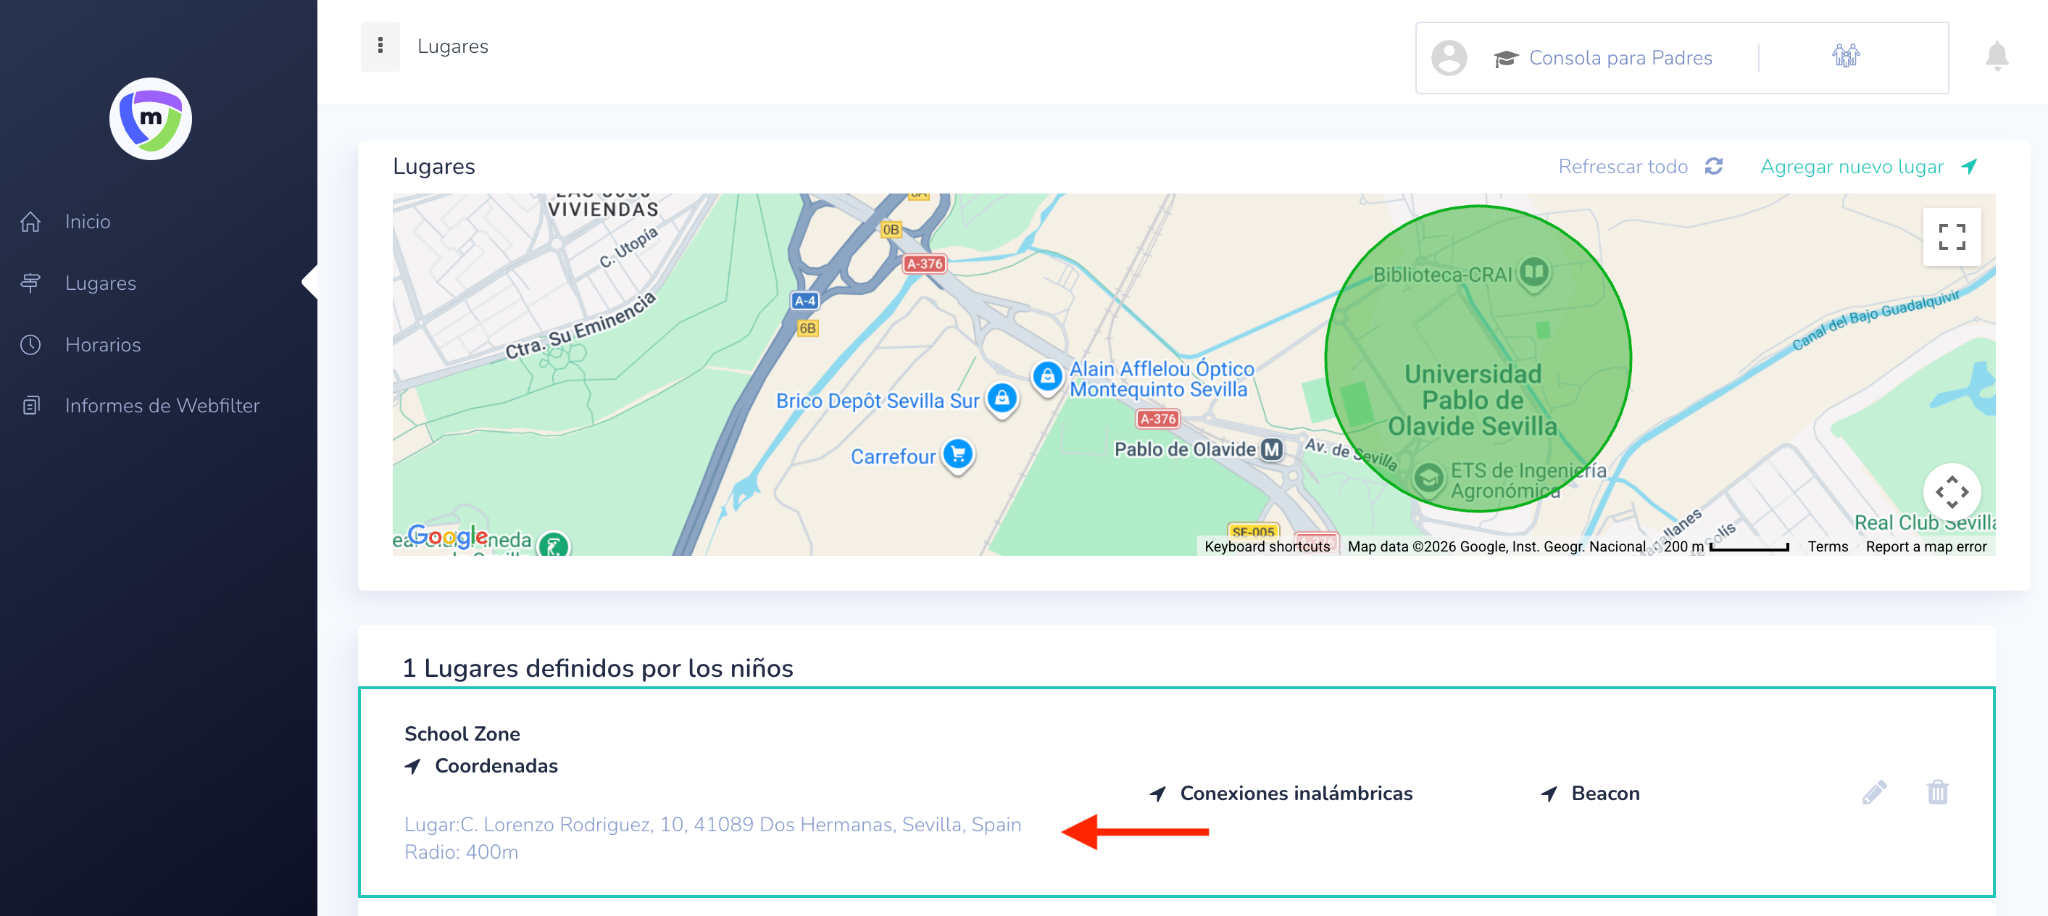
Task: Click the Carrefour shopping marker on map
Action: pyautogui.click(x=958, y=455)
